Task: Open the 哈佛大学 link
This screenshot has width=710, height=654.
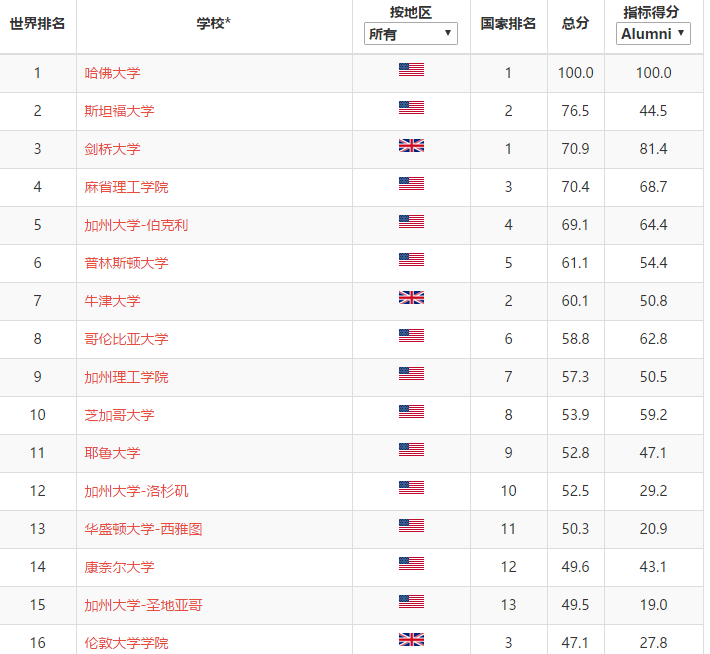Action: tap(112, 73)
